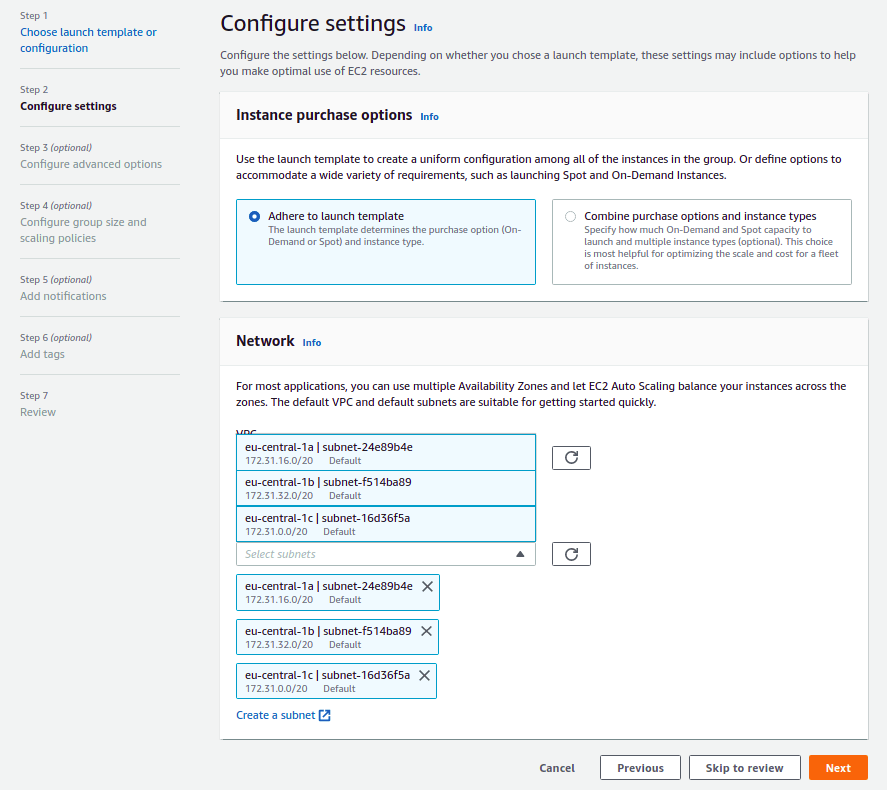
Task: Remove the eu-central-1a subnet-24e89b4e chip
Action: click(x=427, y=587)
